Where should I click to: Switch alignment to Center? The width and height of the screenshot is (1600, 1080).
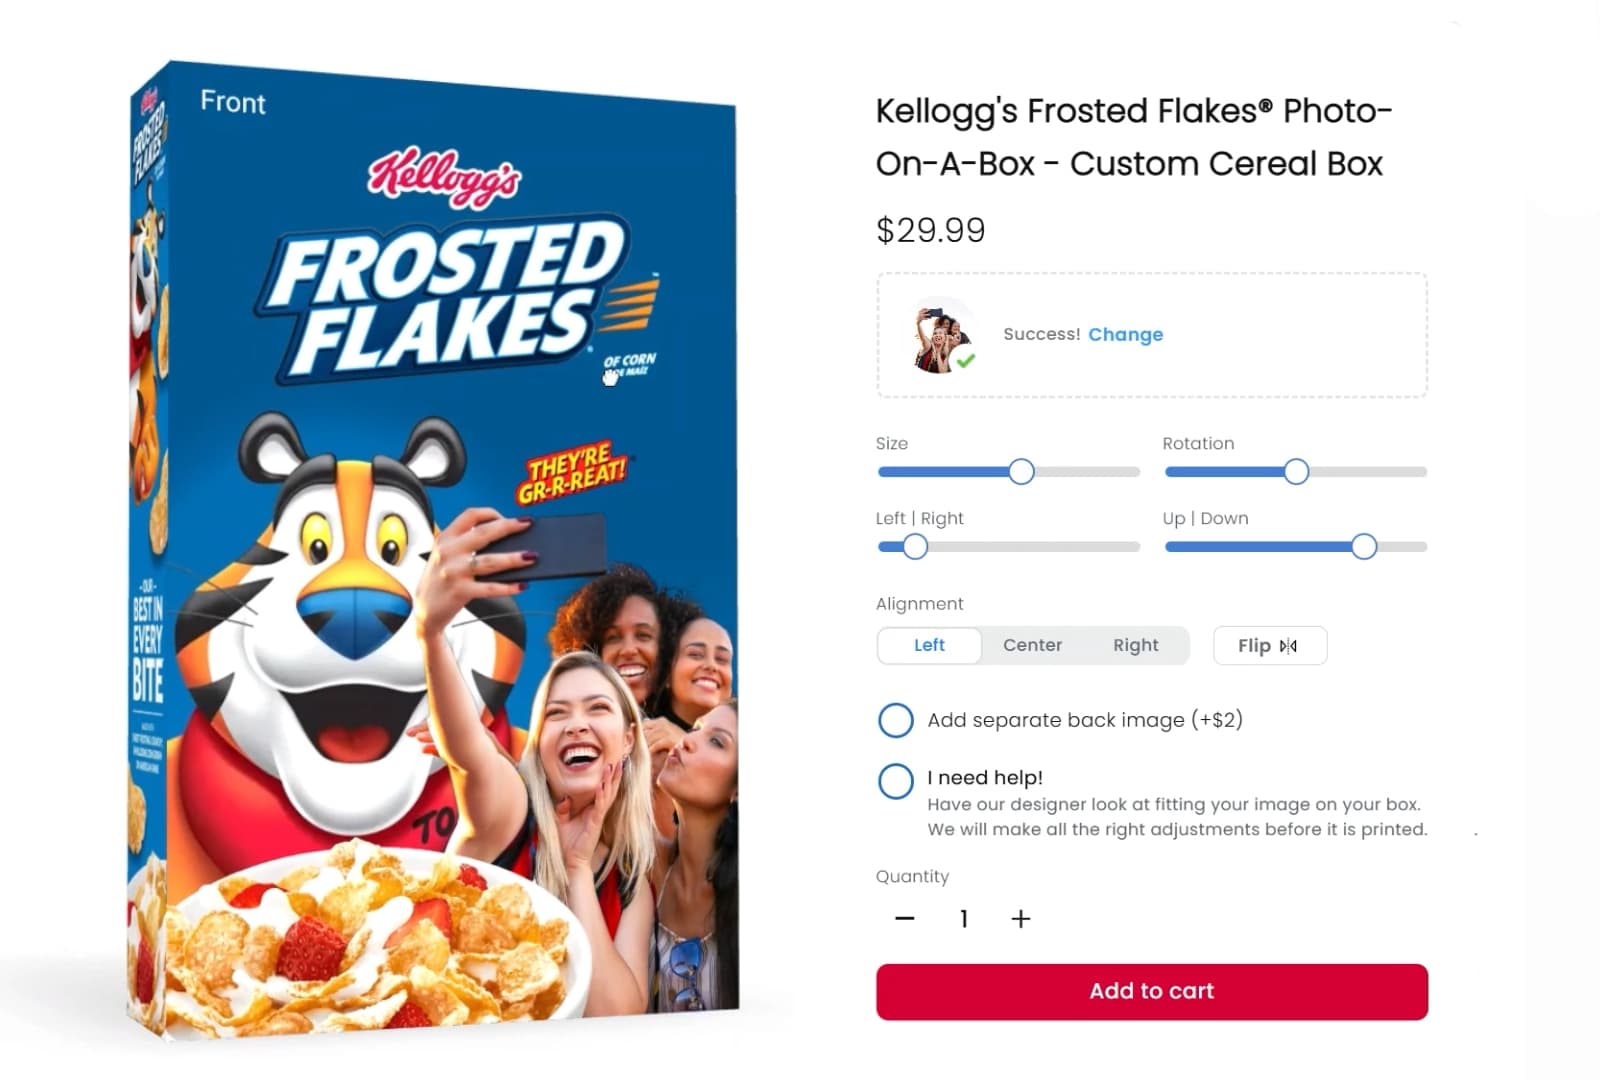(x=1032, y=646)
